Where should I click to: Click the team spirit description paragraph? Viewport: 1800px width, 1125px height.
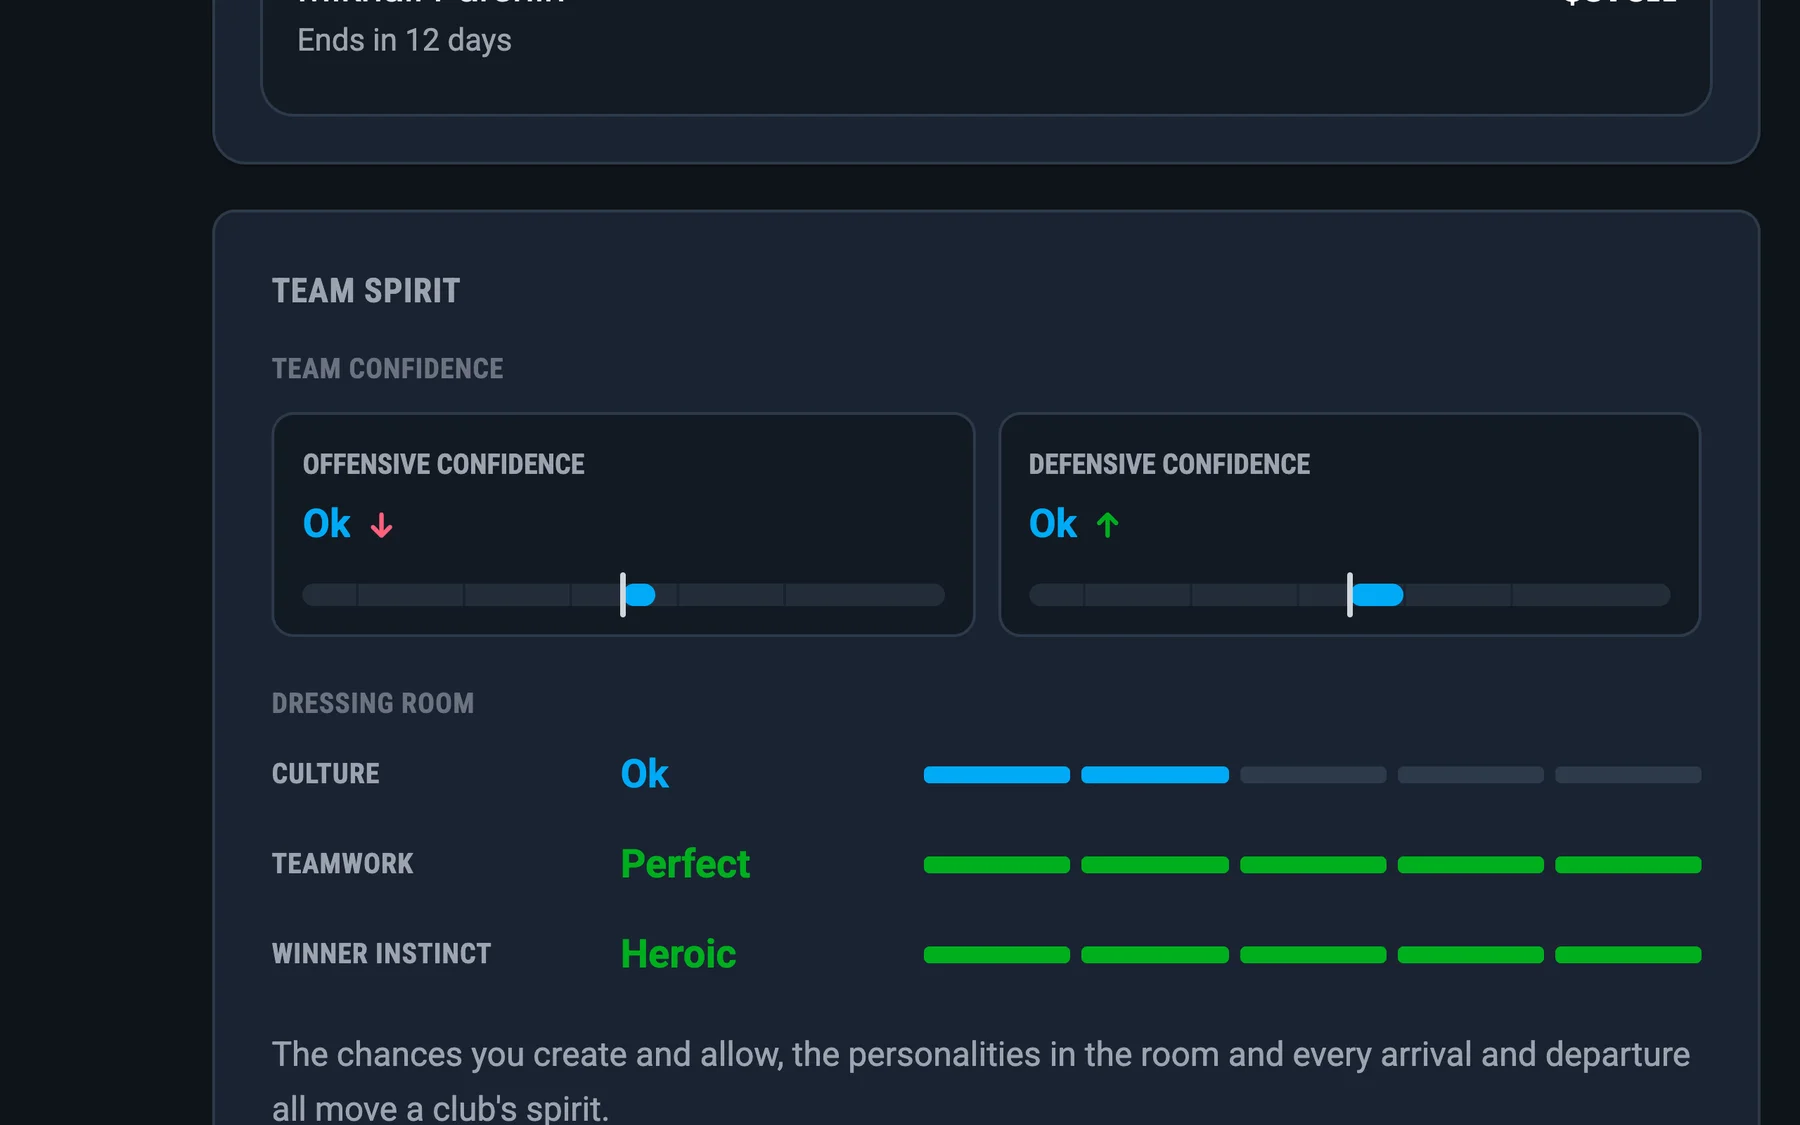(981, 1081)
